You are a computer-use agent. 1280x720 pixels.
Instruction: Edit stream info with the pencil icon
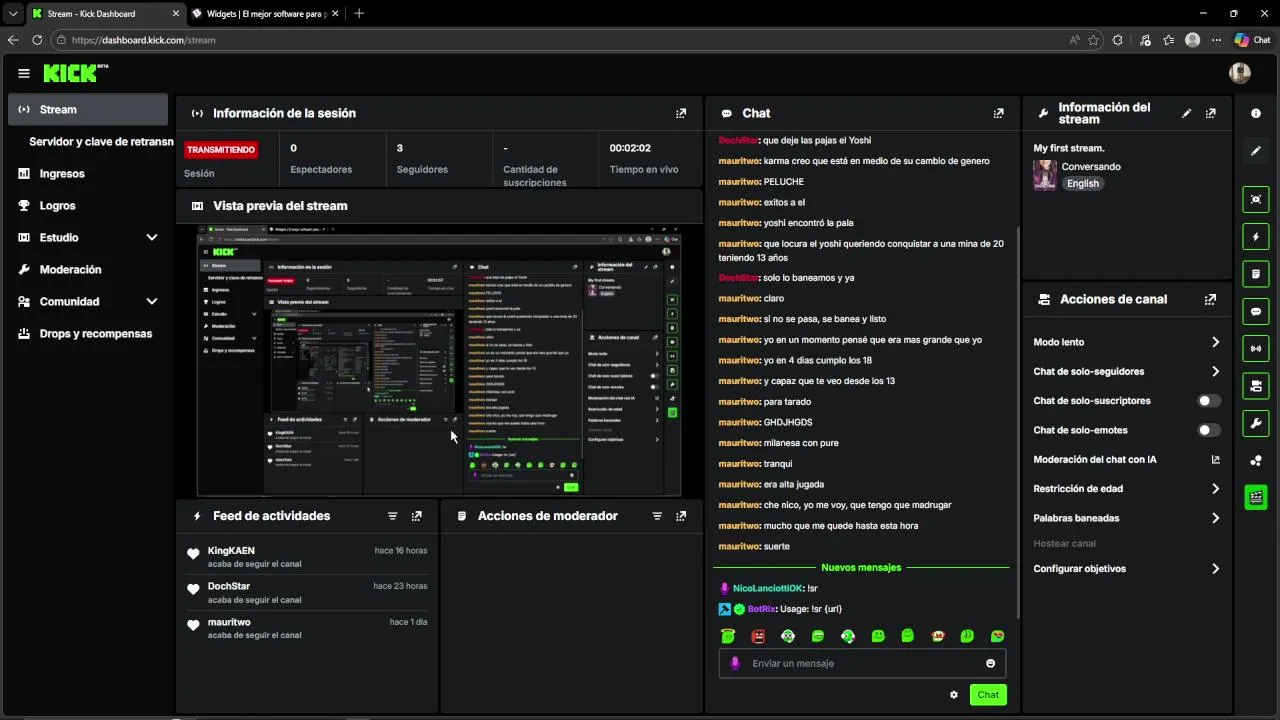[1187, 113]
